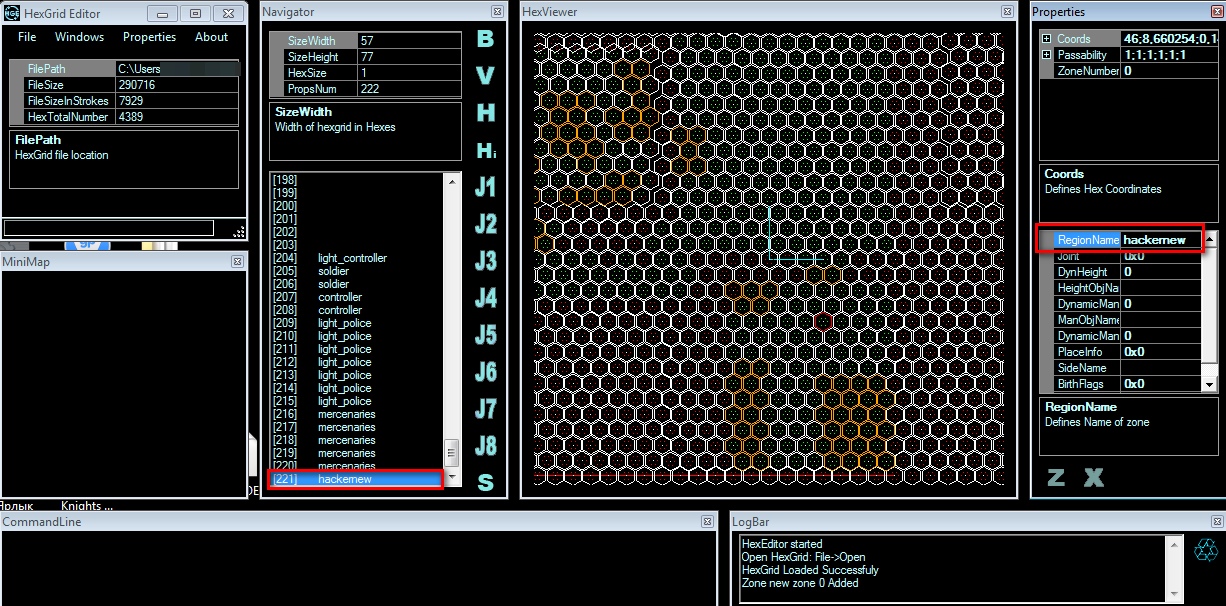Click the V icon in Navigator
Viewport: 1226px width, 606px height.
pyautogui.click(x=485, y=76)
